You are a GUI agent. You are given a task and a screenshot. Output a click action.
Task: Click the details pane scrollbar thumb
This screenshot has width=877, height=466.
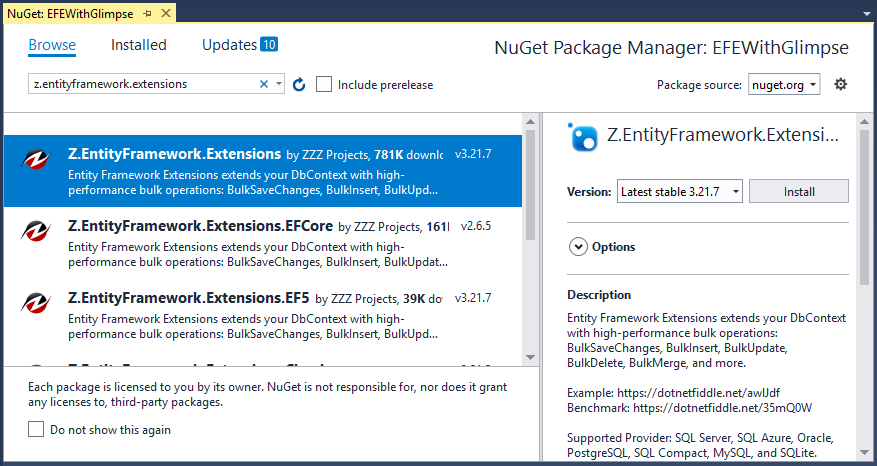tap(864, 207)
